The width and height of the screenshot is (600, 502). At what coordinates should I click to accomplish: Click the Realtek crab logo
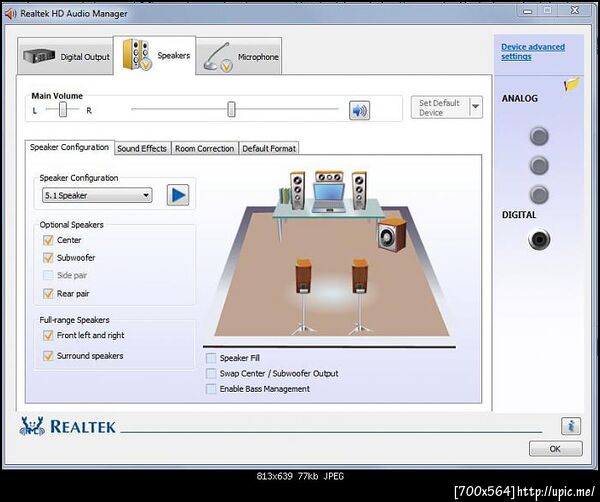tap(32, 426)
